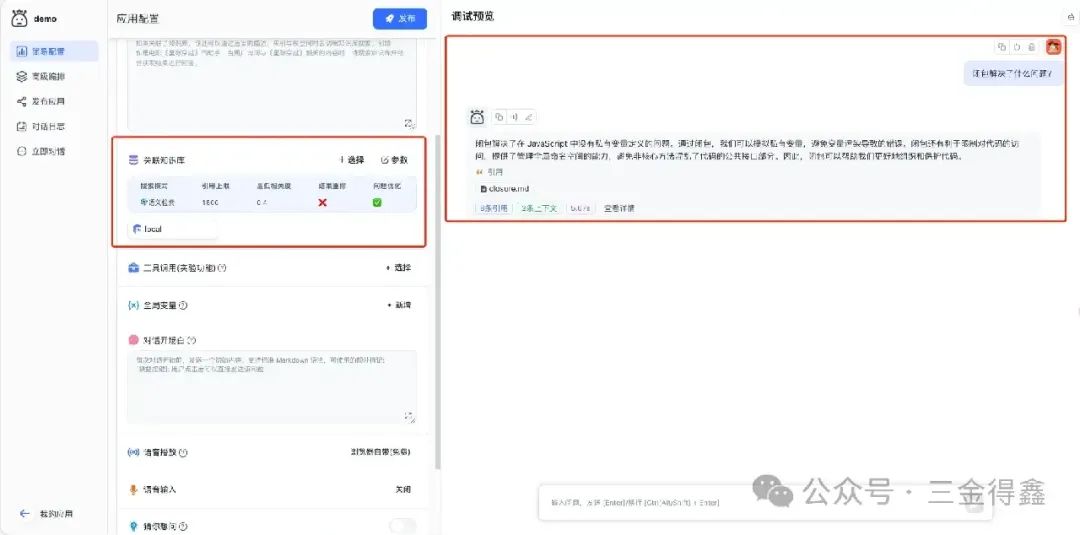
Task: Click the bot avatar in chat
Action: pyautogui.click(x=477, y=117)
